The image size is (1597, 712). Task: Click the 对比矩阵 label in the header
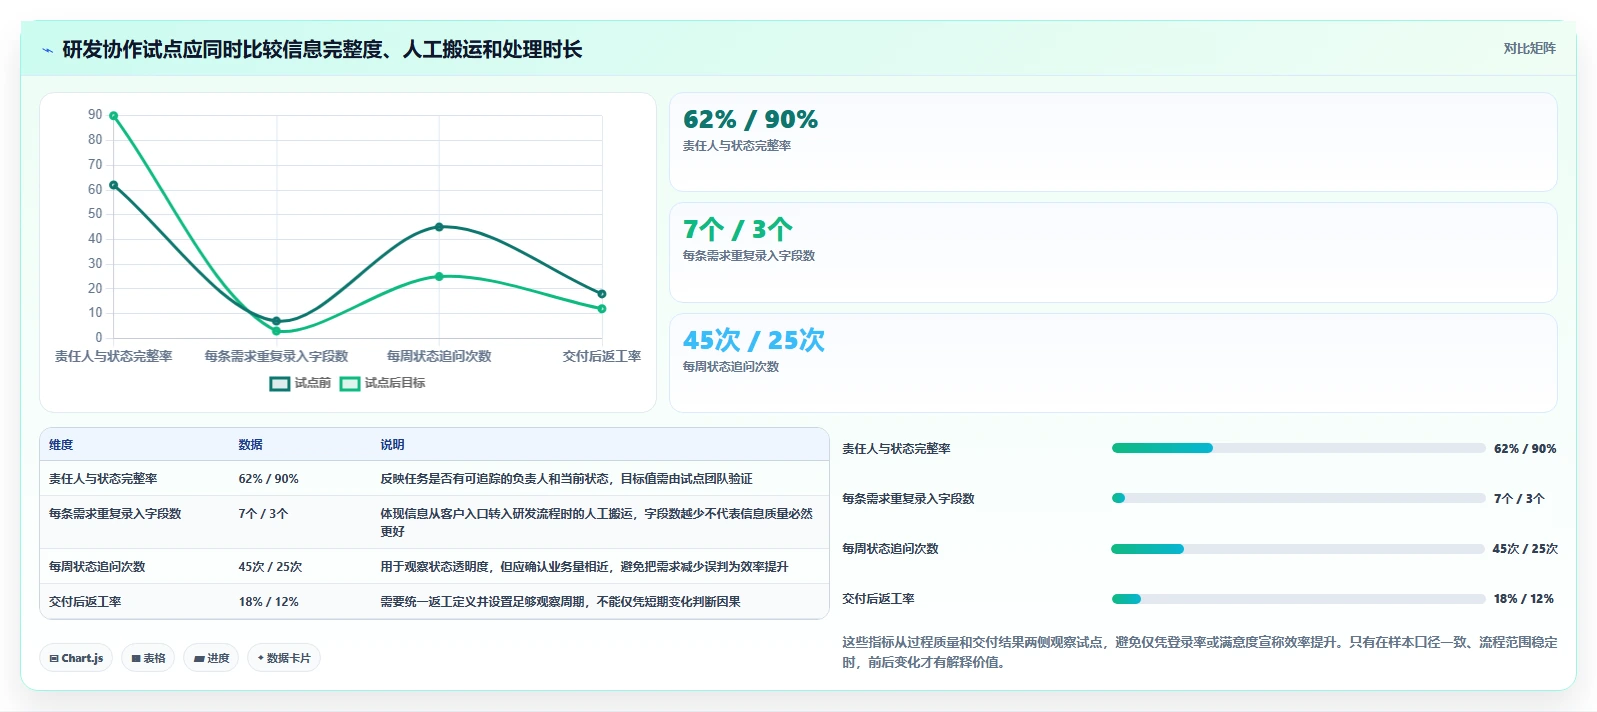click(x=1529, y=49)
